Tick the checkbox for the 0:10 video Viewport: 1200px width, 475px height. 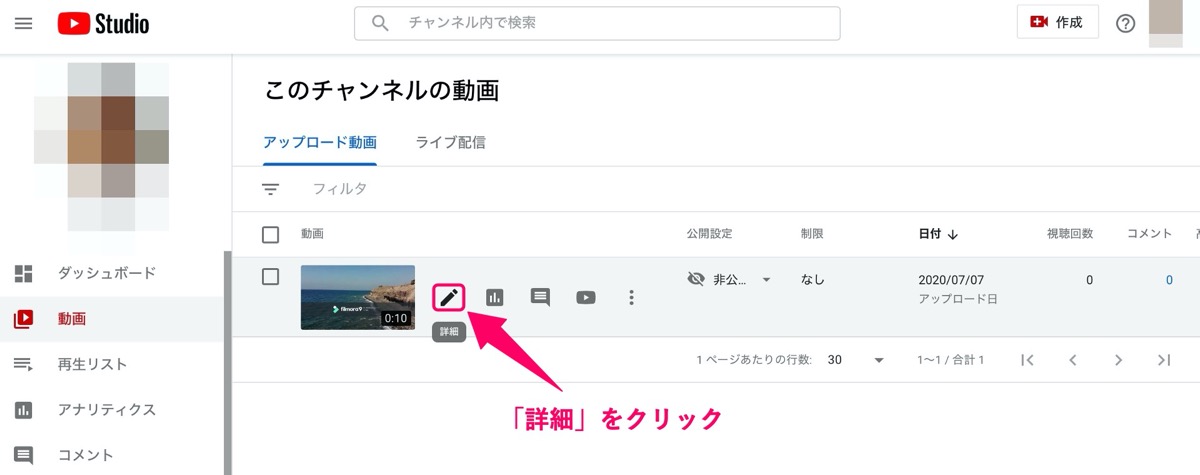(270, 277)
